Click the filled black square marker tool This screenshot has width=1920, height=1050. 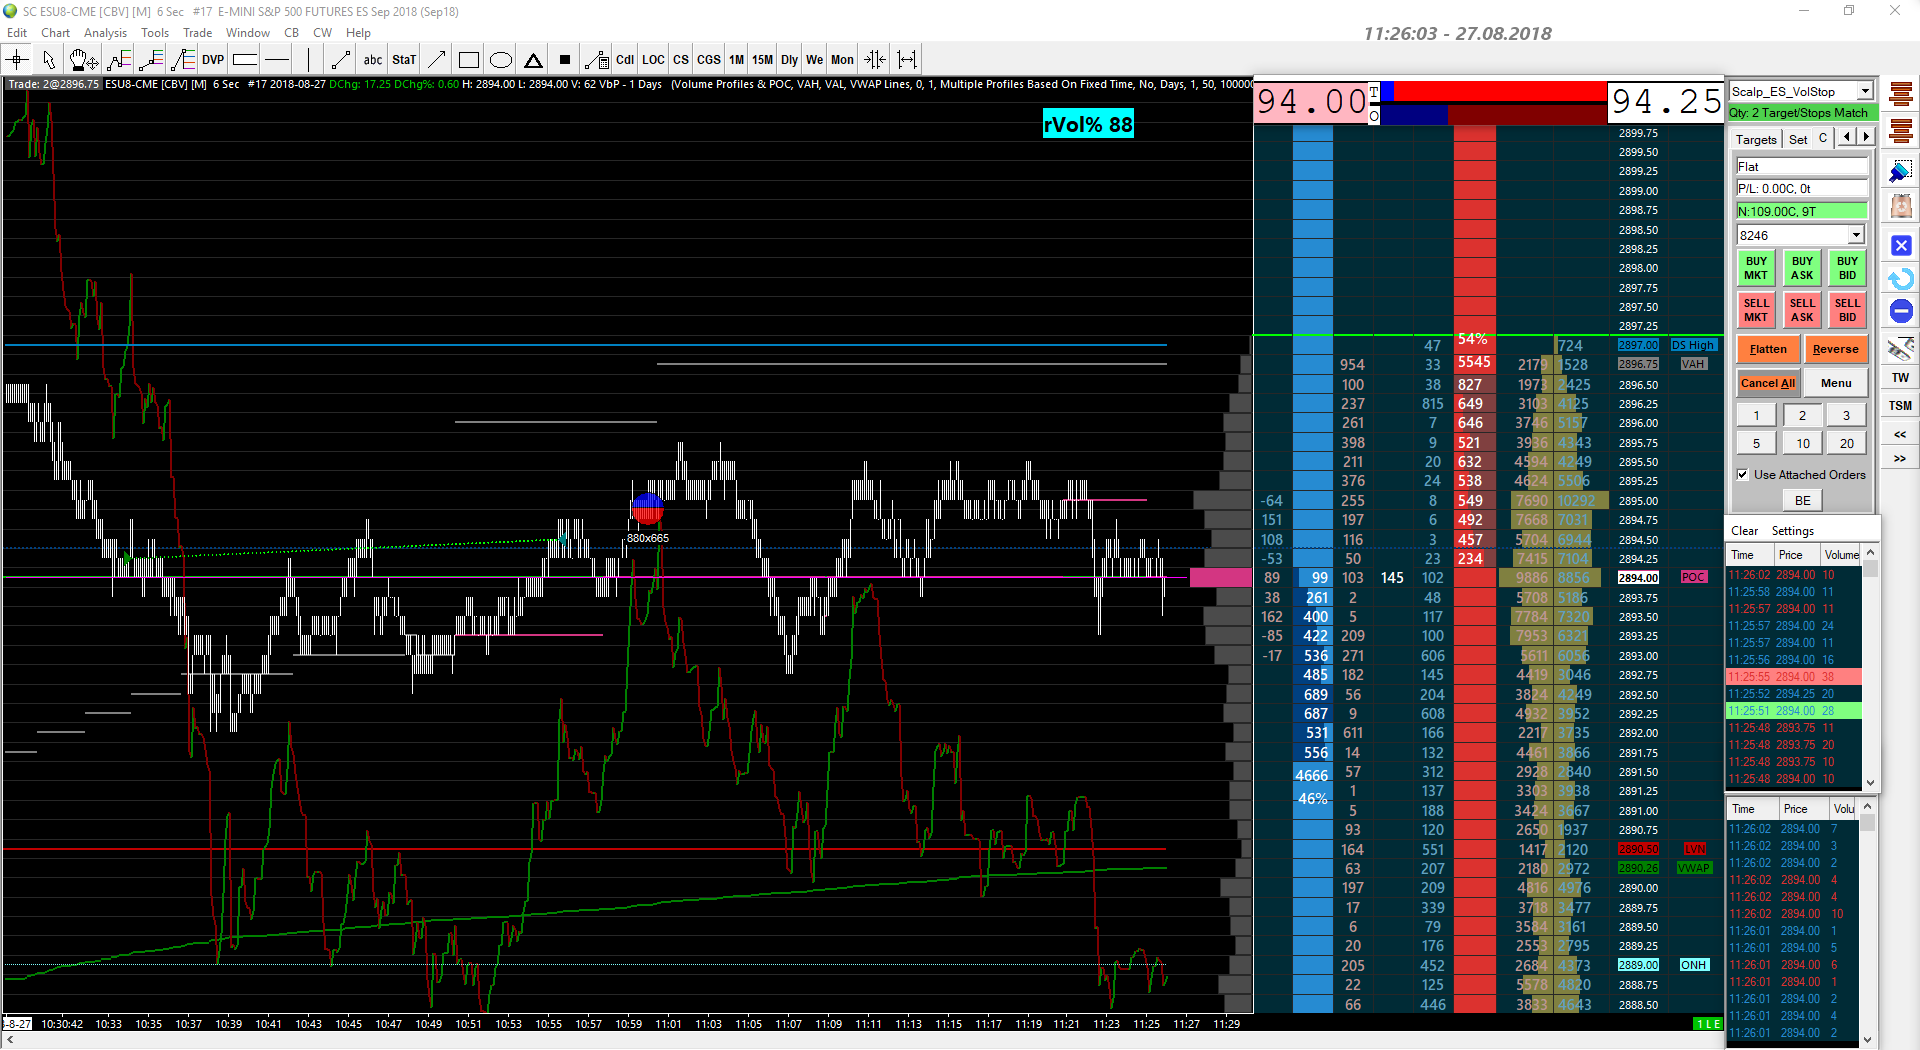coord(564,60)
